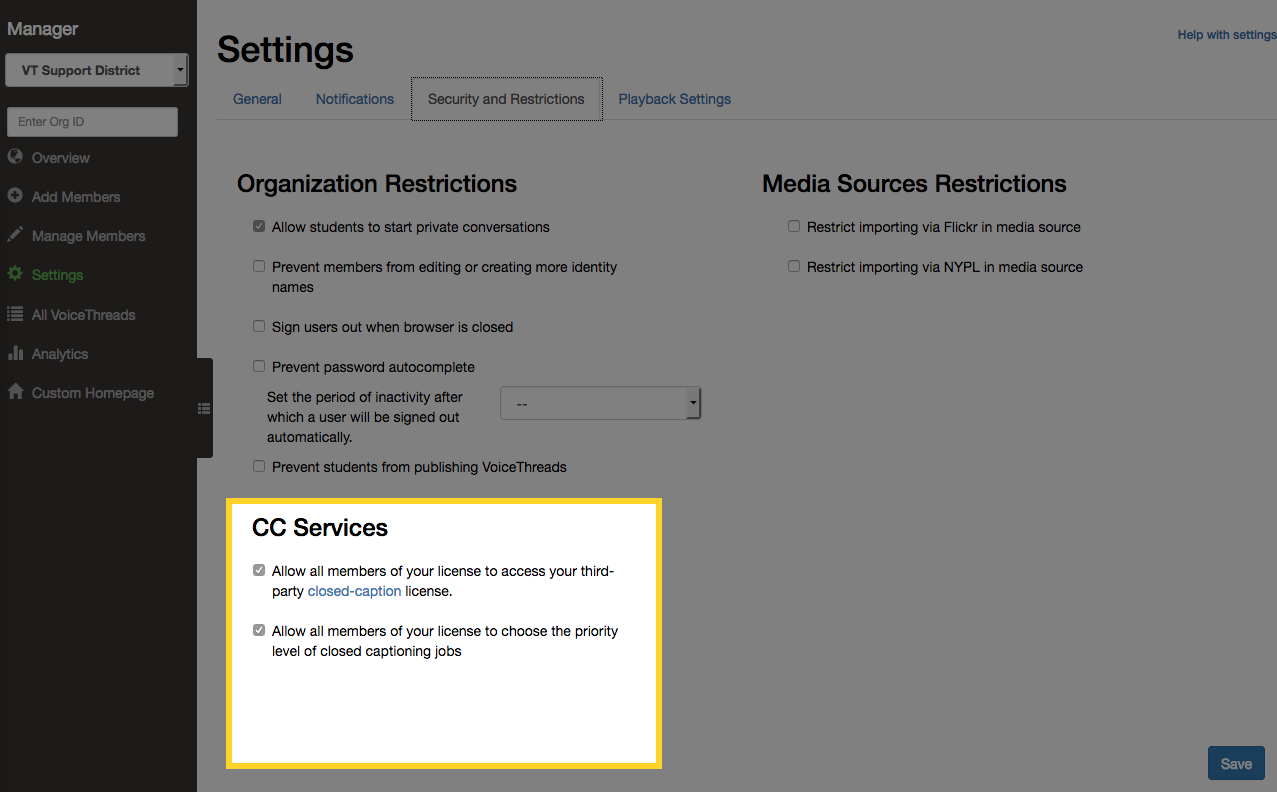Open the Notifications tab
The image size is (1277, 792).
point(355,99)
